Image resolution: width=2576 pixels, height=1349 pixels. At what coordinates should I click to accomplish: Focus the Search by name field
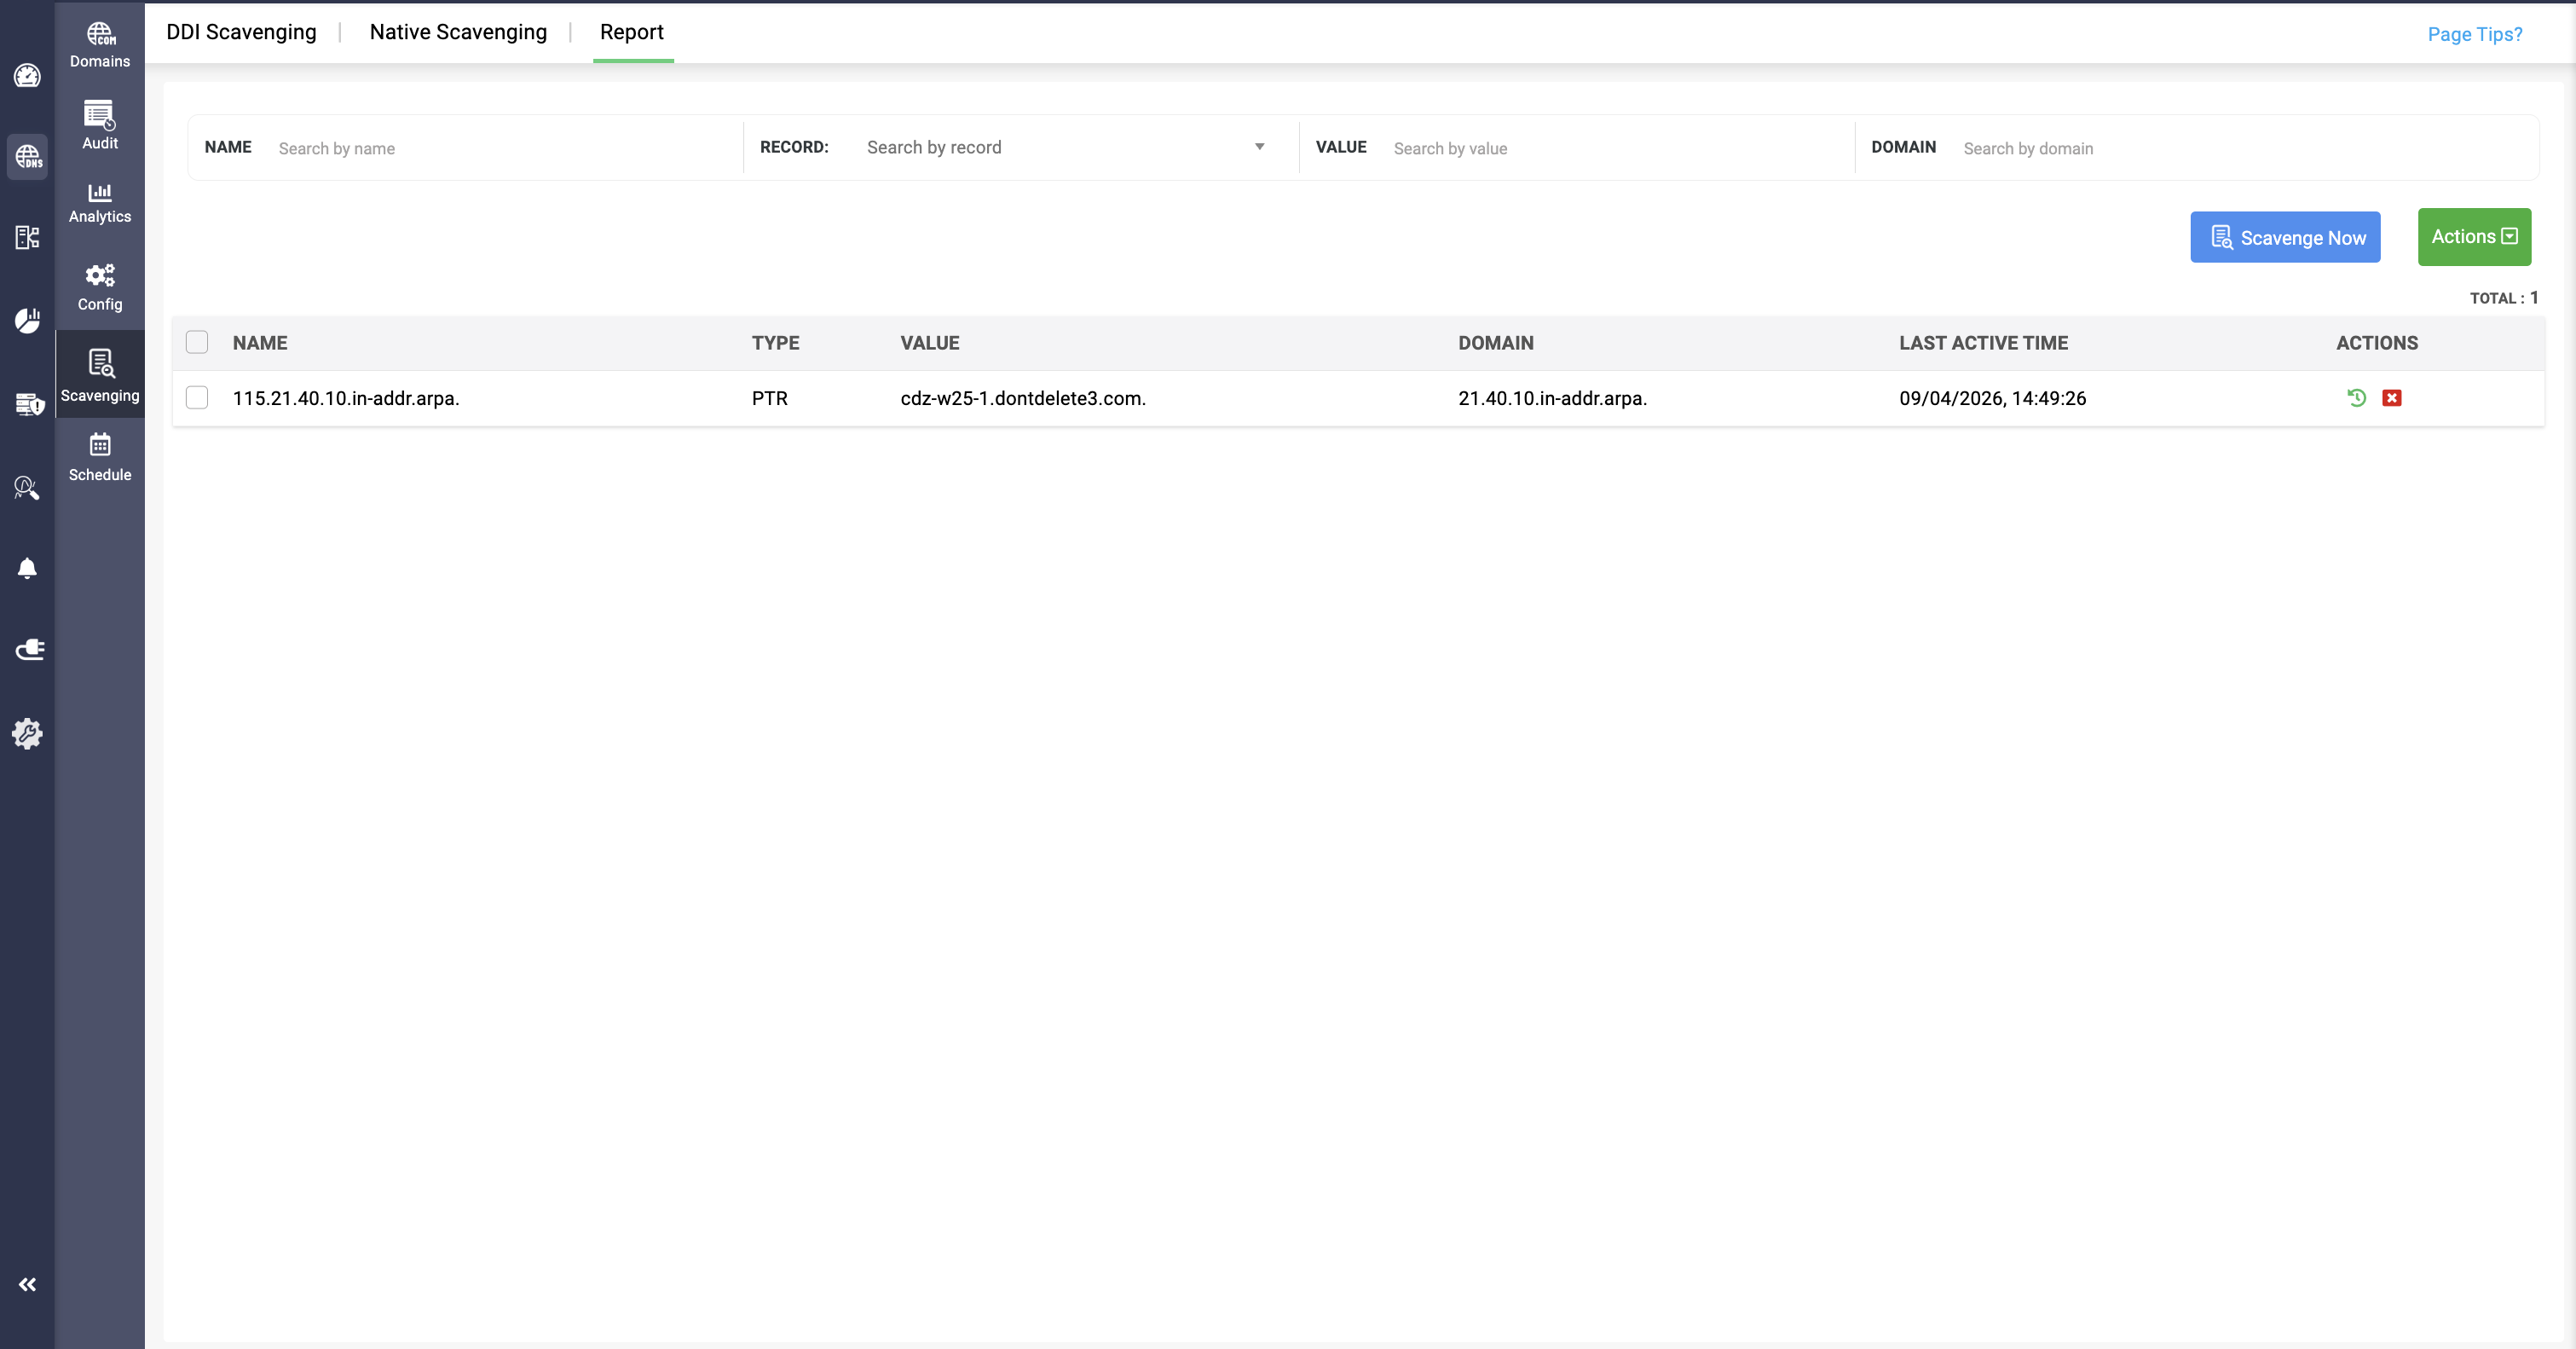pos(503,148)
